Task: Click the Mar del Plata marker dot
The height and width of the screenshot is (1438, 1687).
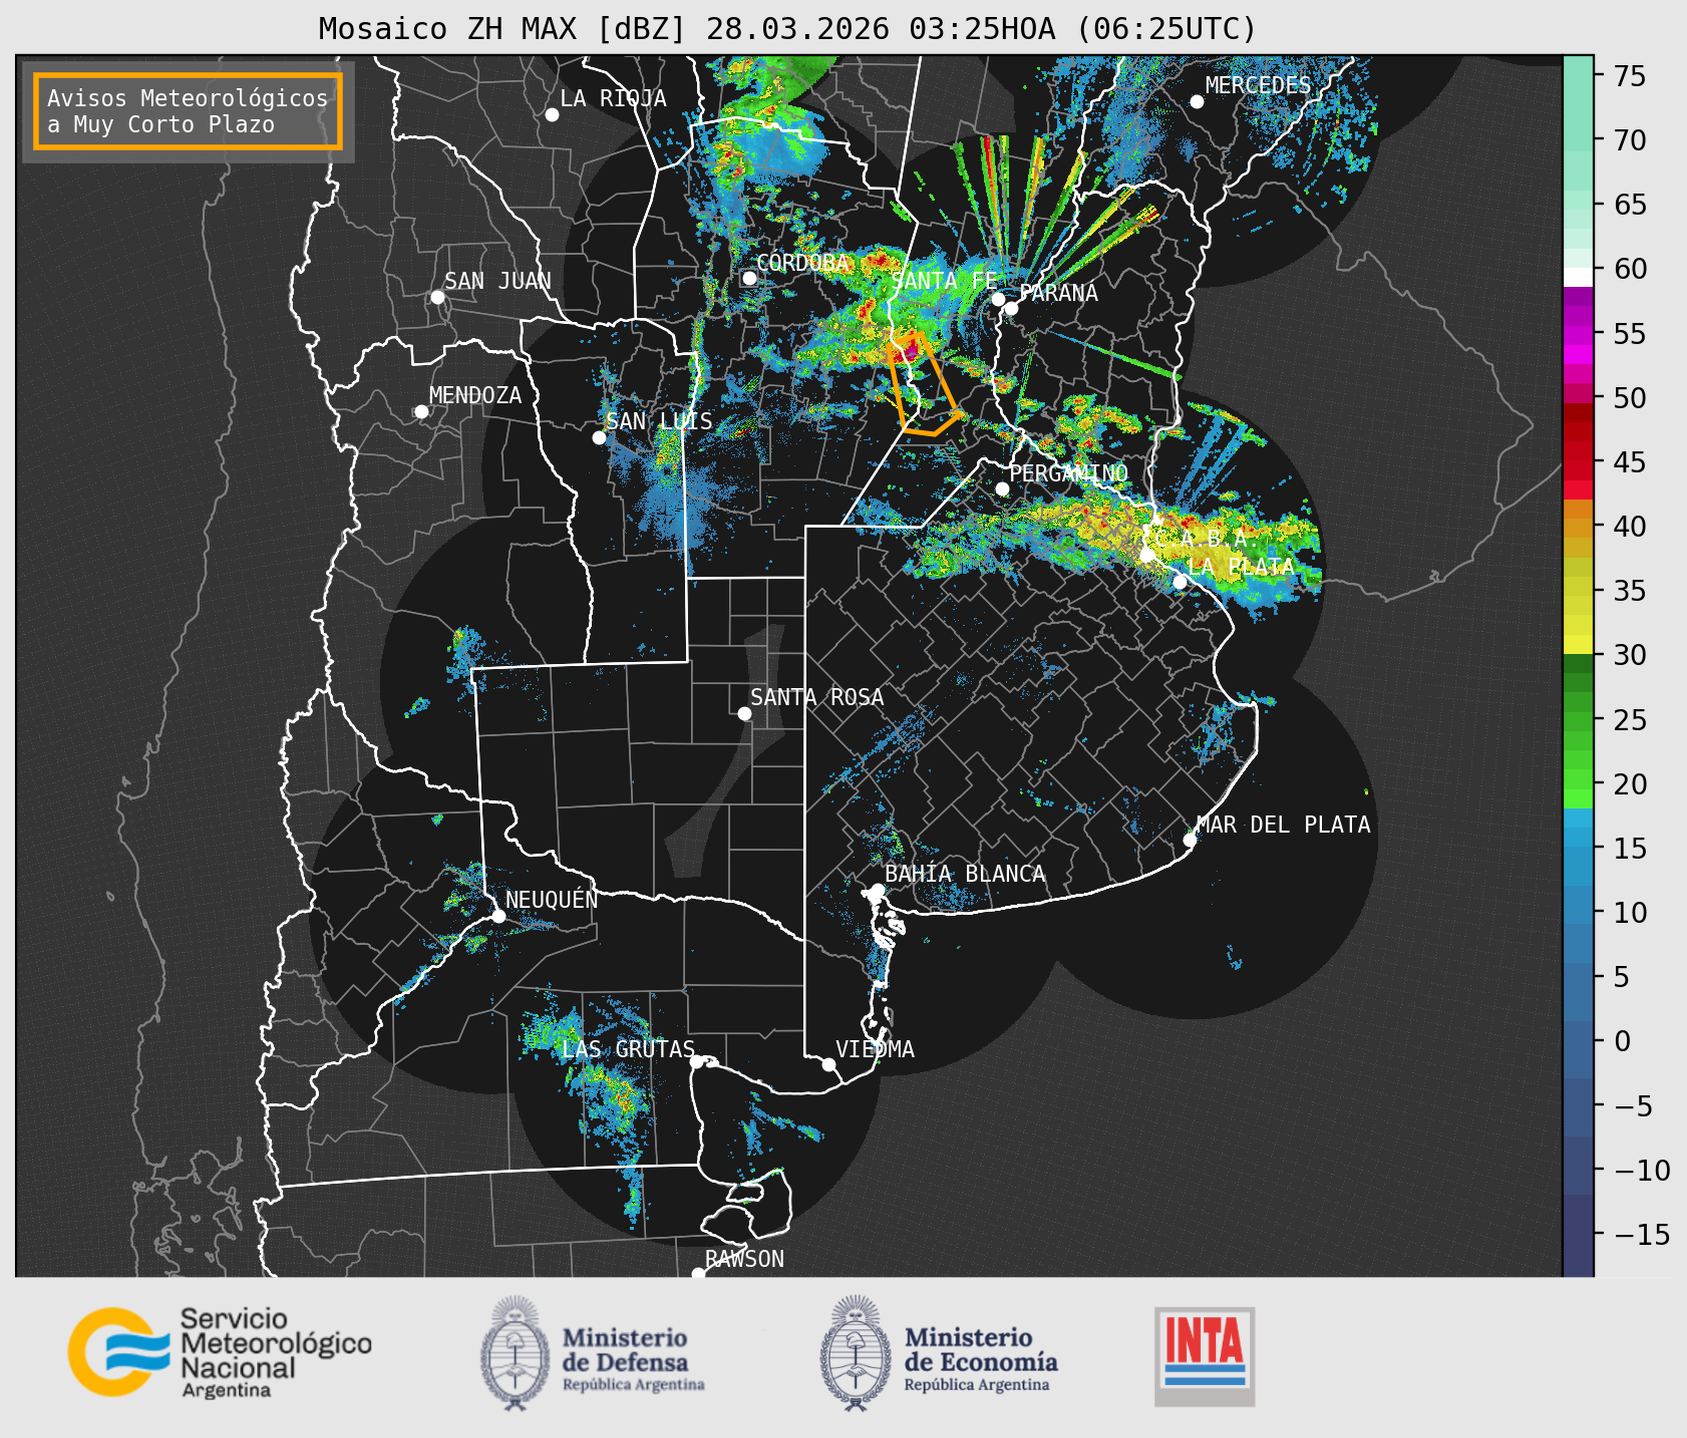Action: point(1190,839)
